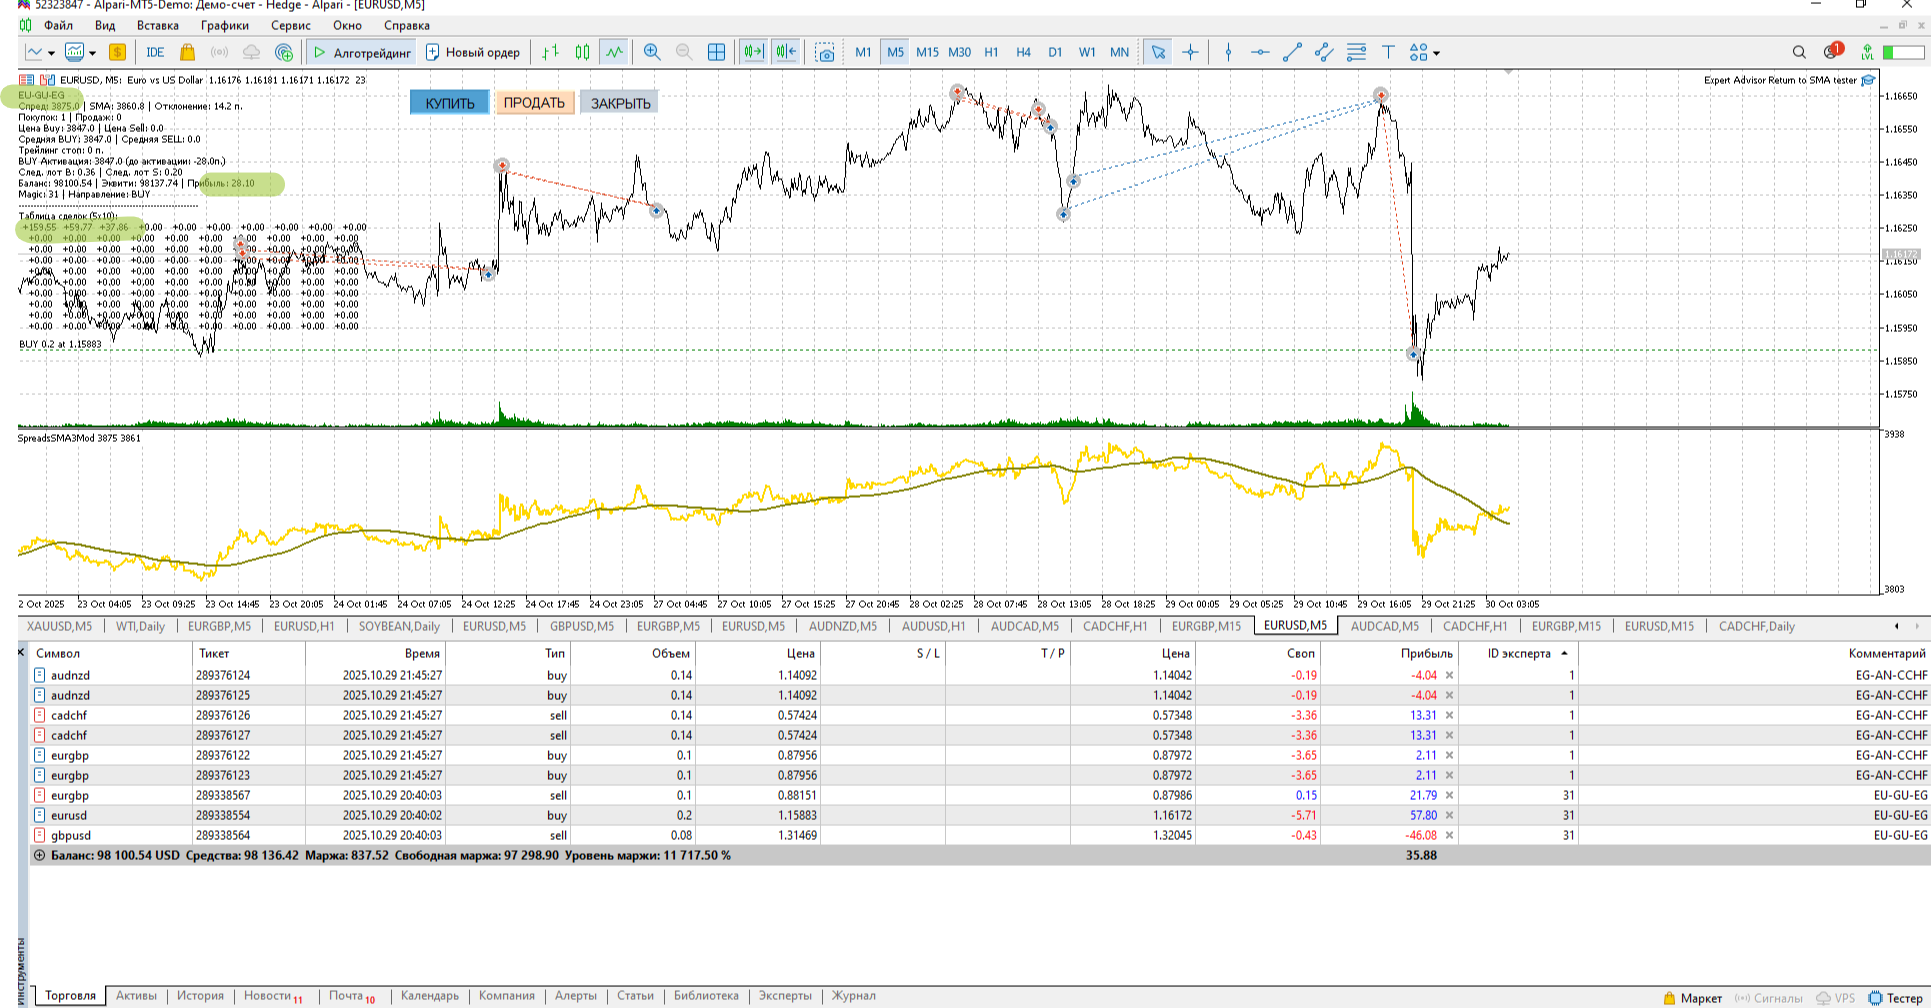This screenshot has height=1008, width=1931.
Task: Select the trendline drawing tool
Action: 1292,52
